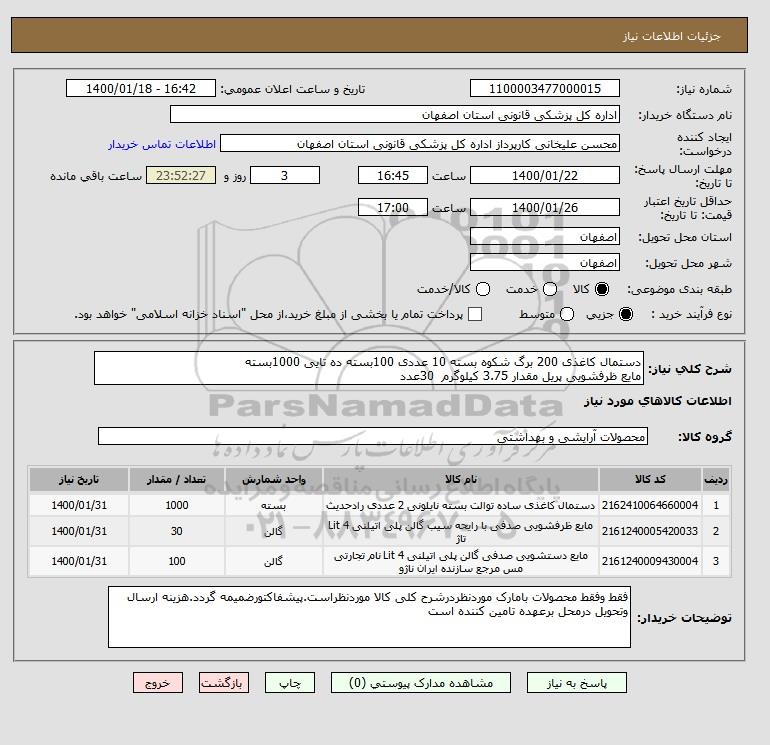The width and height of the screenshot is (770, 745).
Task: Click request creator name field
Action: (420, 144)
